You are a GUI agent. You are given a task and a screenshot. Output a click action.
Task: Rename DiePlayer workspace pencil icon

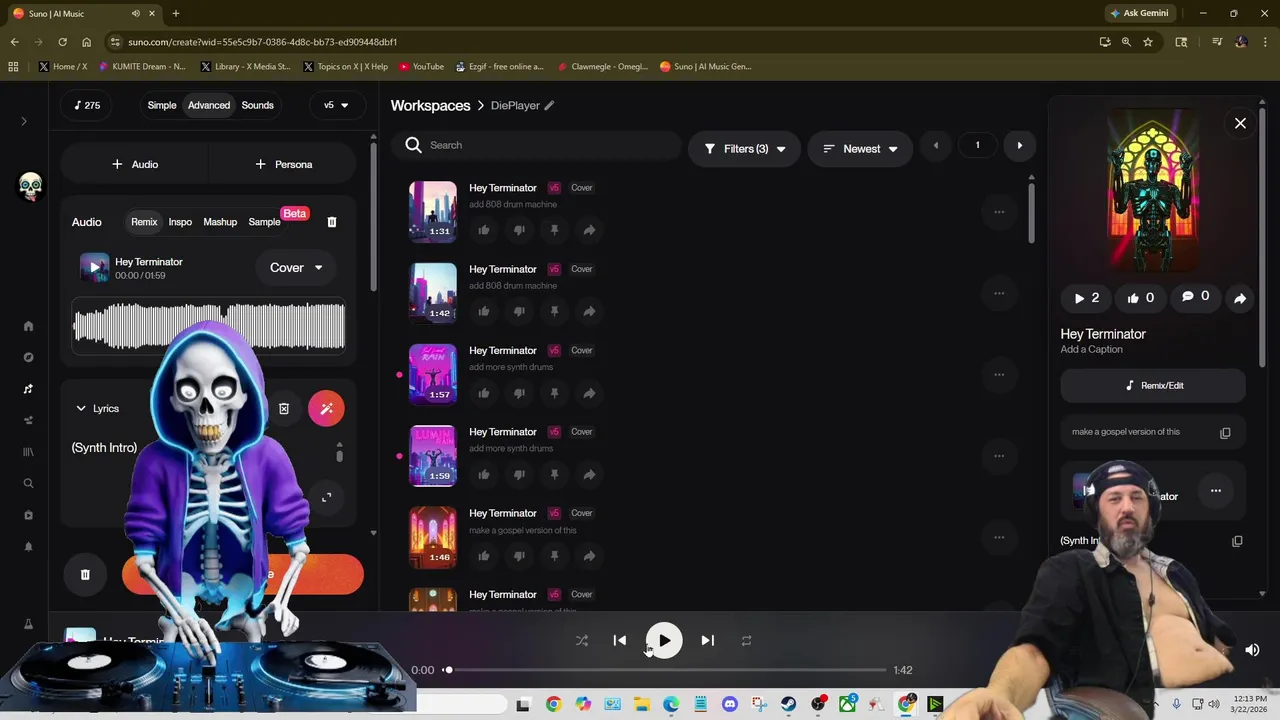click(x=549, y=105)
